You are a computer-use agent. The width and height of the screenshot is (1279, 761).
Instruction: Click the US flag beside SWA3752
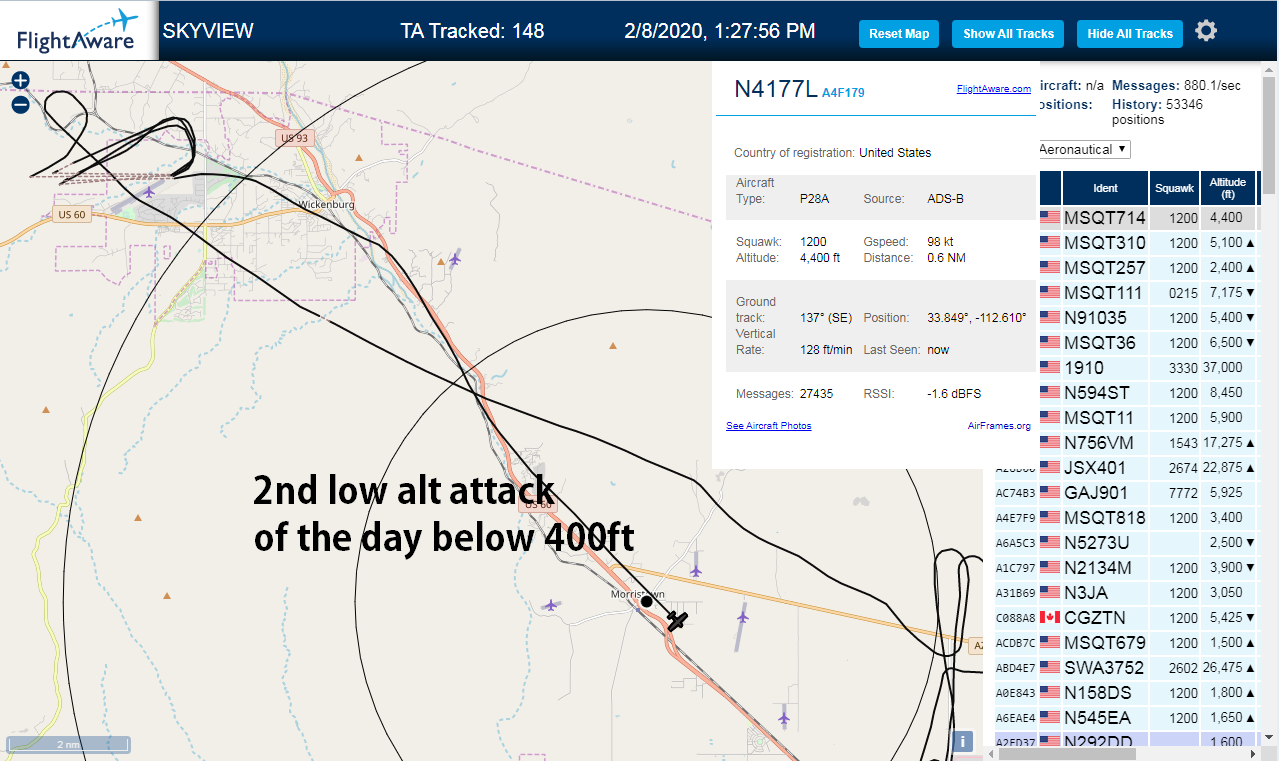(1050, 667)
